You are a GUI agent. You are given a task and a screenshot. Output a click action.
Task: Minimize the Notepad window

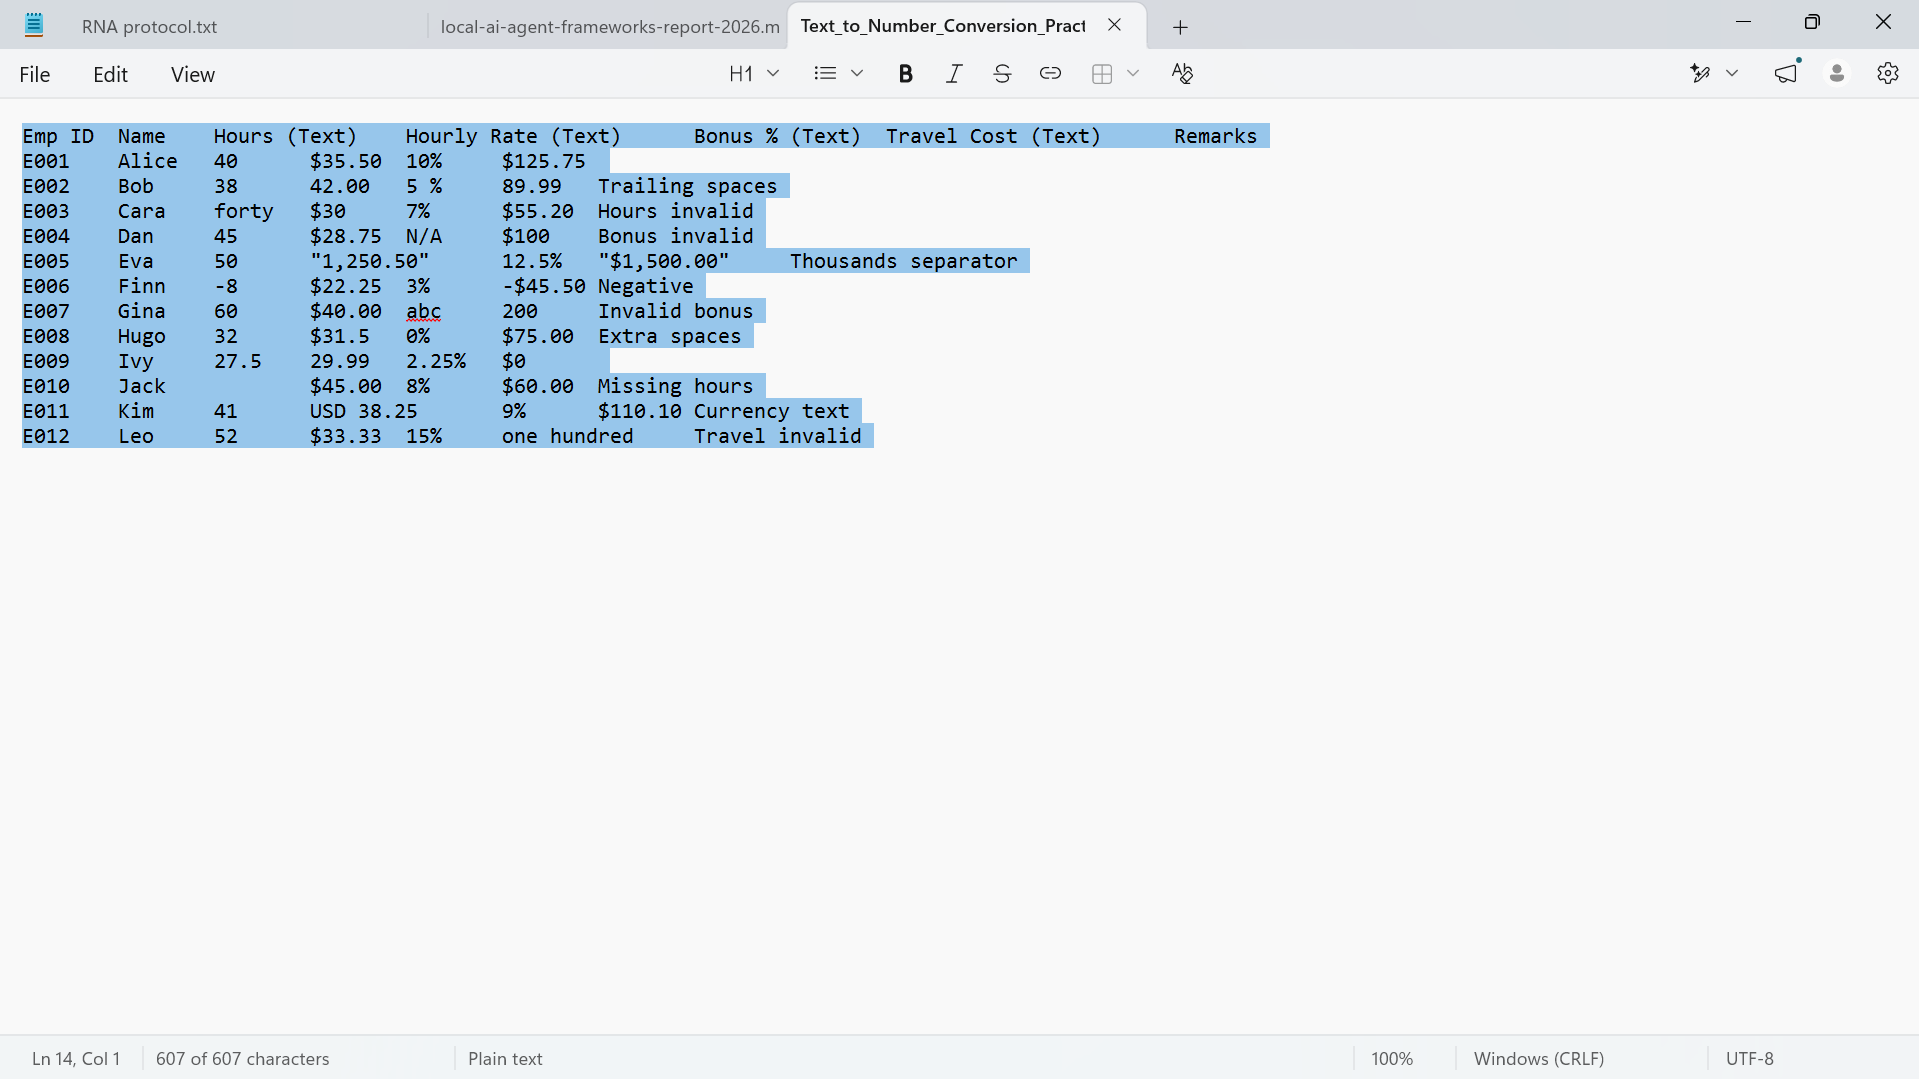(x=1744, y=22)
